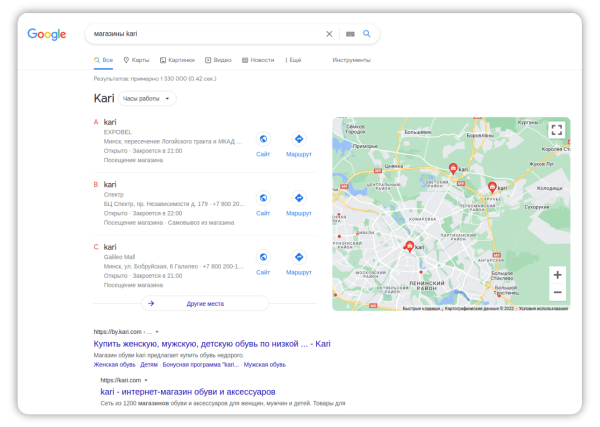This screenshot has width=600, height=427.
Task: Select the kari EXPOBEL listing title
Action: coord(110,122)
